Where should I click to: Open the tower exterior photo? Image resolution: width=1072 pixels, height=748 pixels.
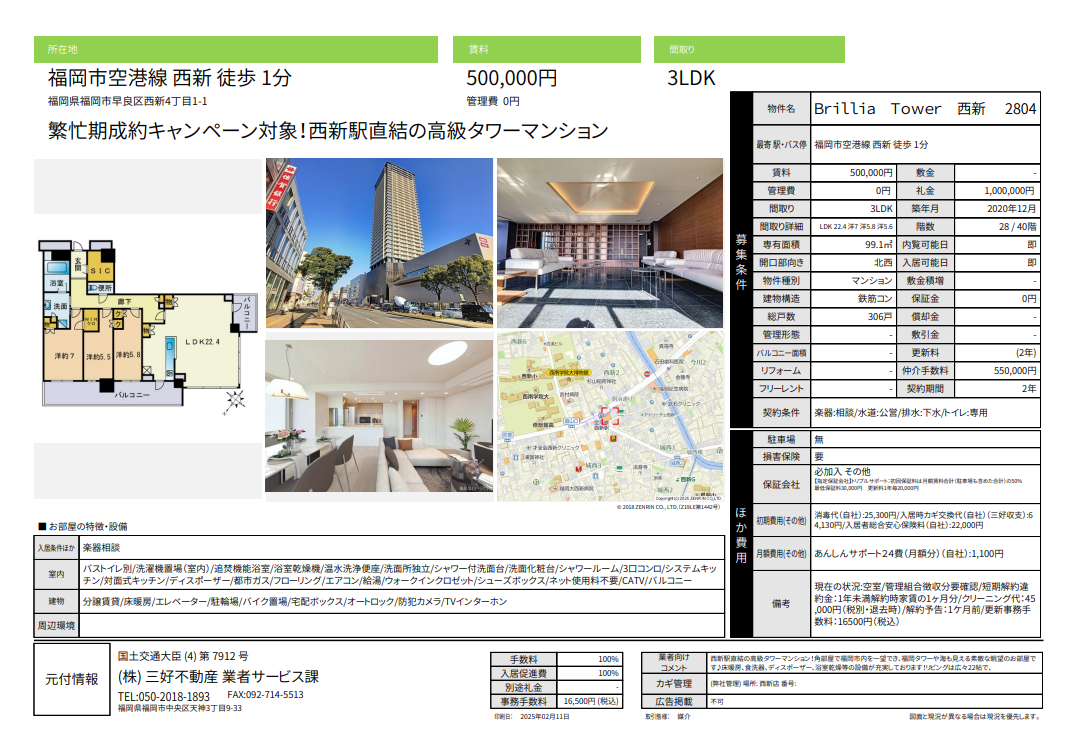pos(379,243)
